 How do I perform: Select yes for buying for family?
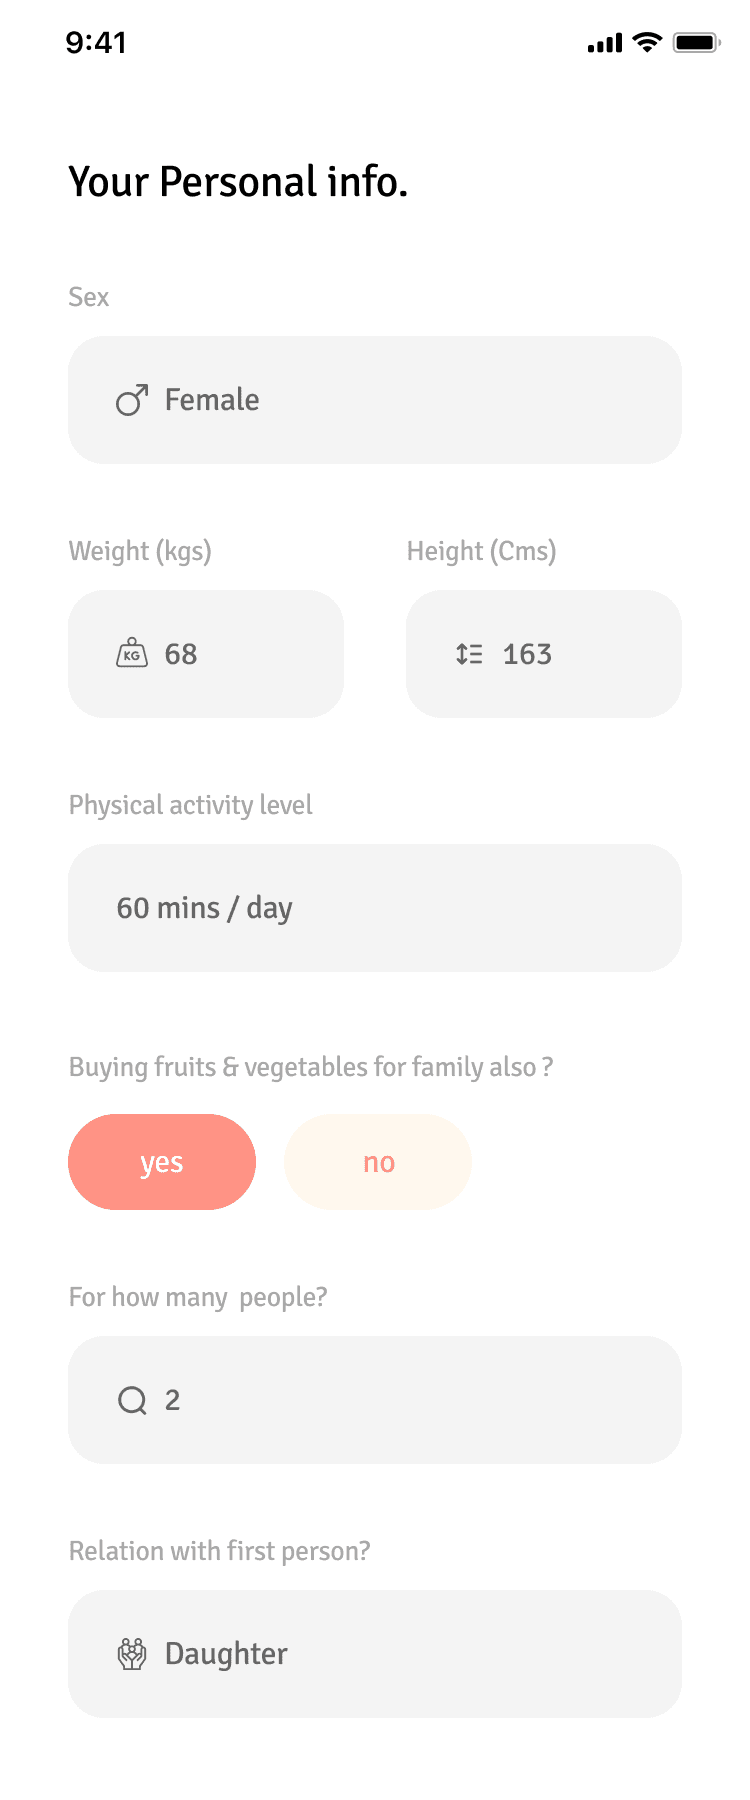pyautogui.click(x=162, y=1162)
